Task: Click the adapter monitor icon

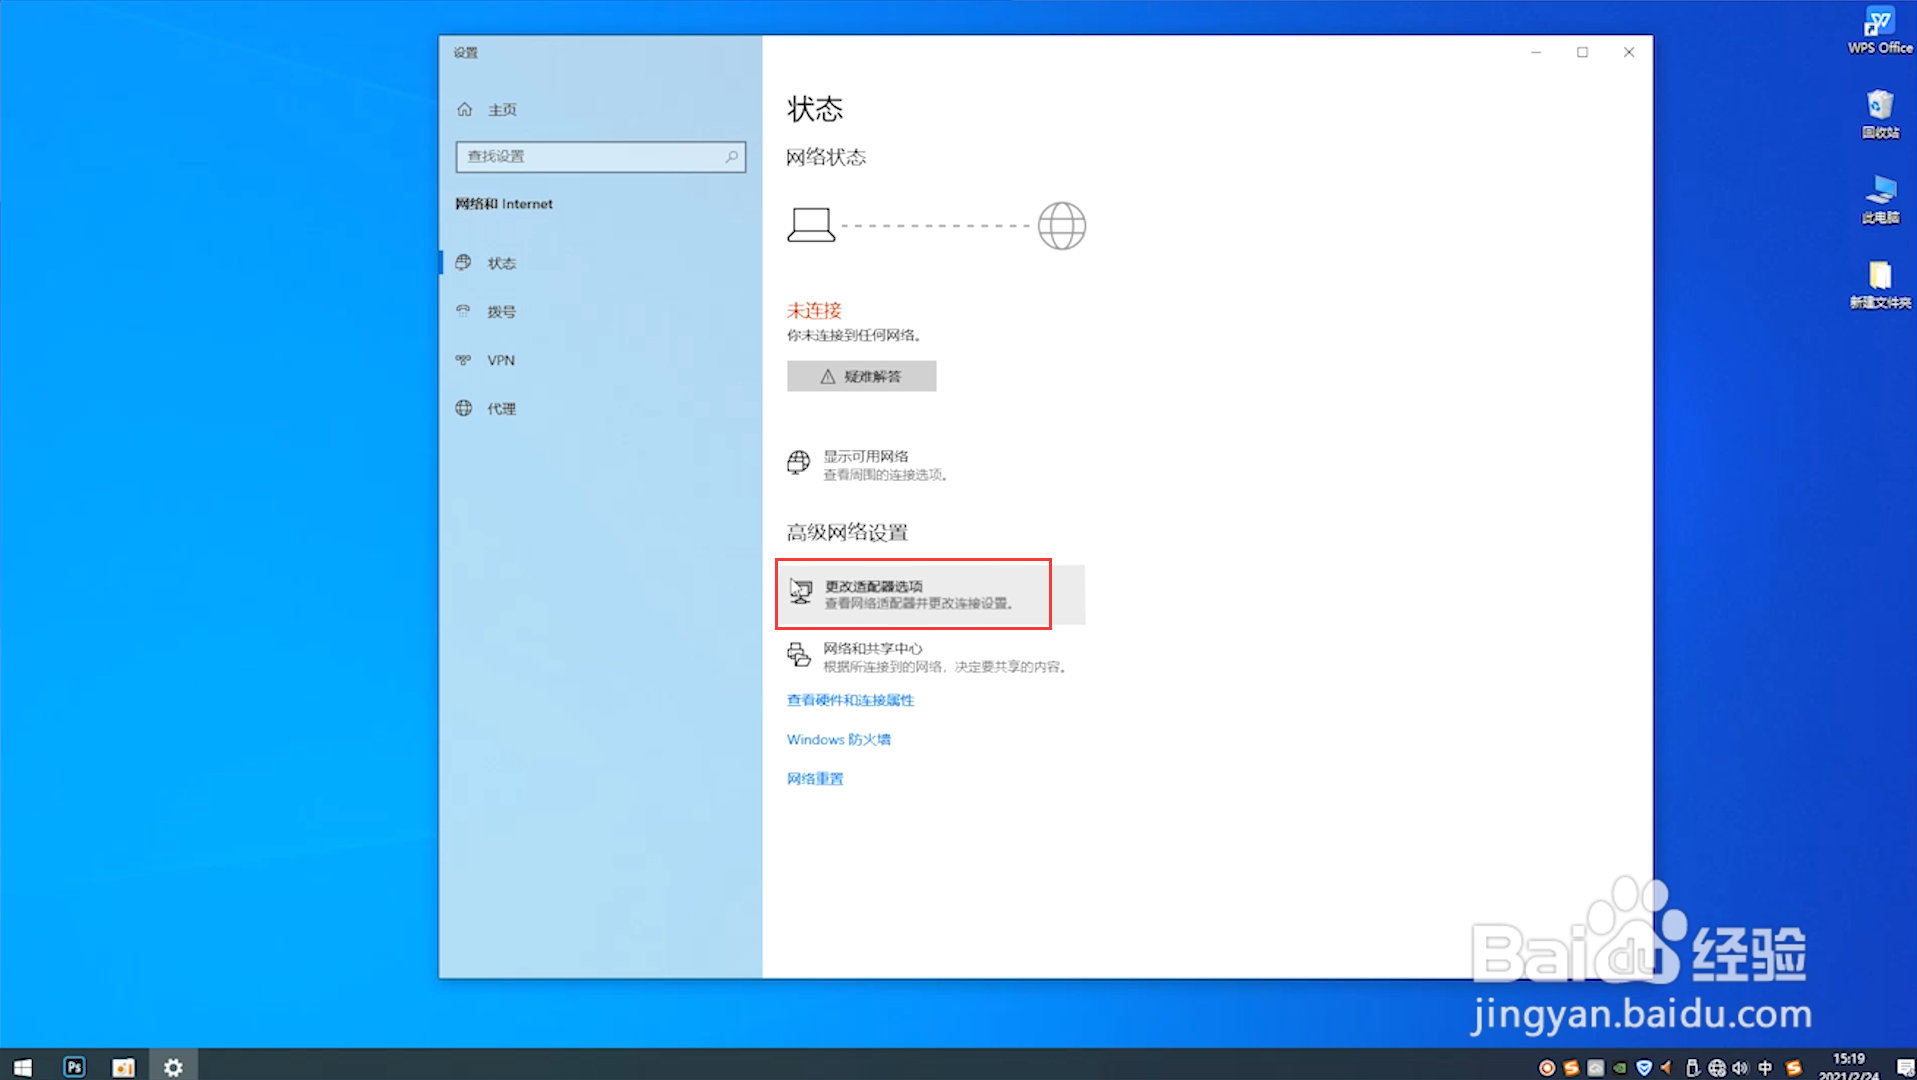Action: tap(800, 591)
